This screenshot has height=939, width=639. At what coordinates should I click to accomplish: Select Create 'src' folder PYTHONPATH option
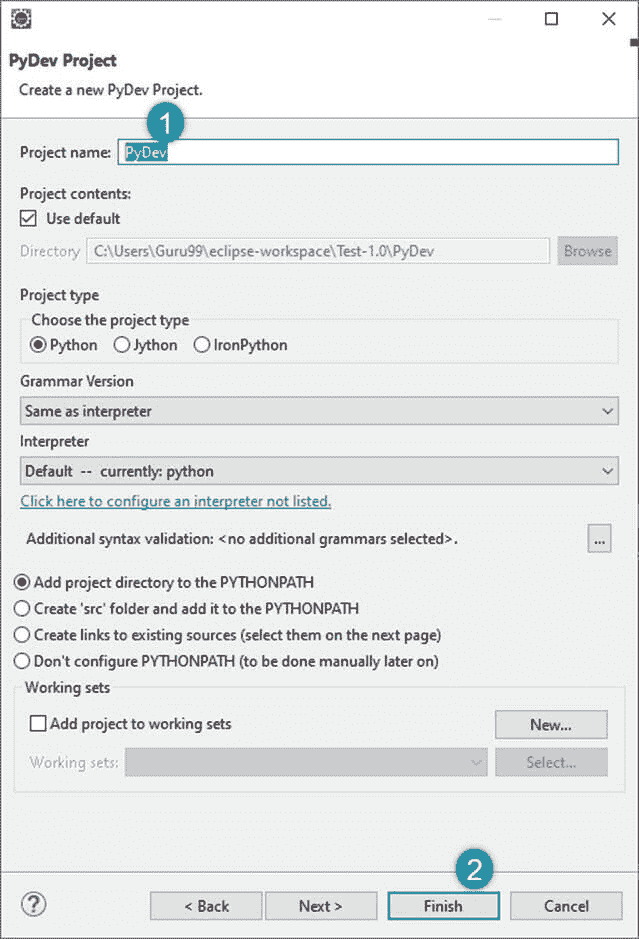186,608
